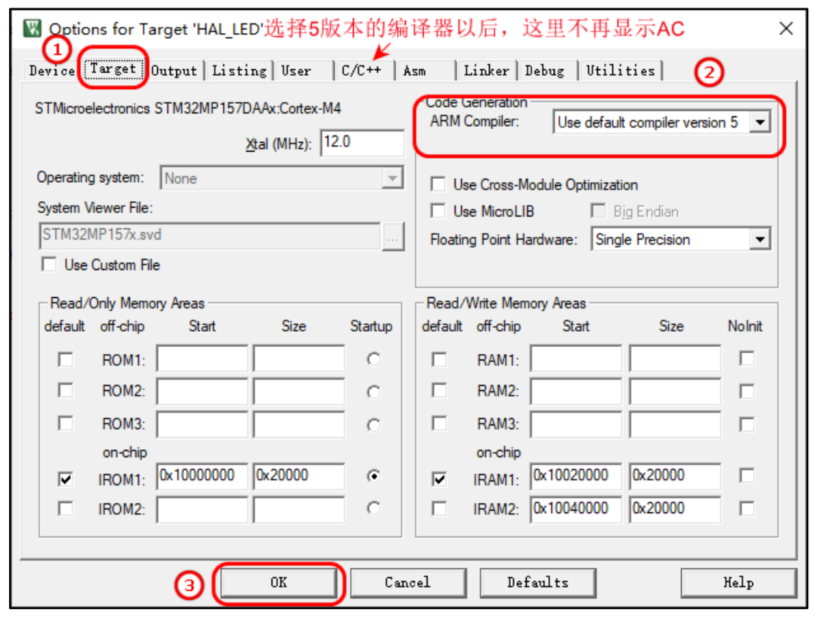Click the IROM1 Size field 0x20000
The width and height of the screenshot is (821, 618).
click(x=299, y=476)
